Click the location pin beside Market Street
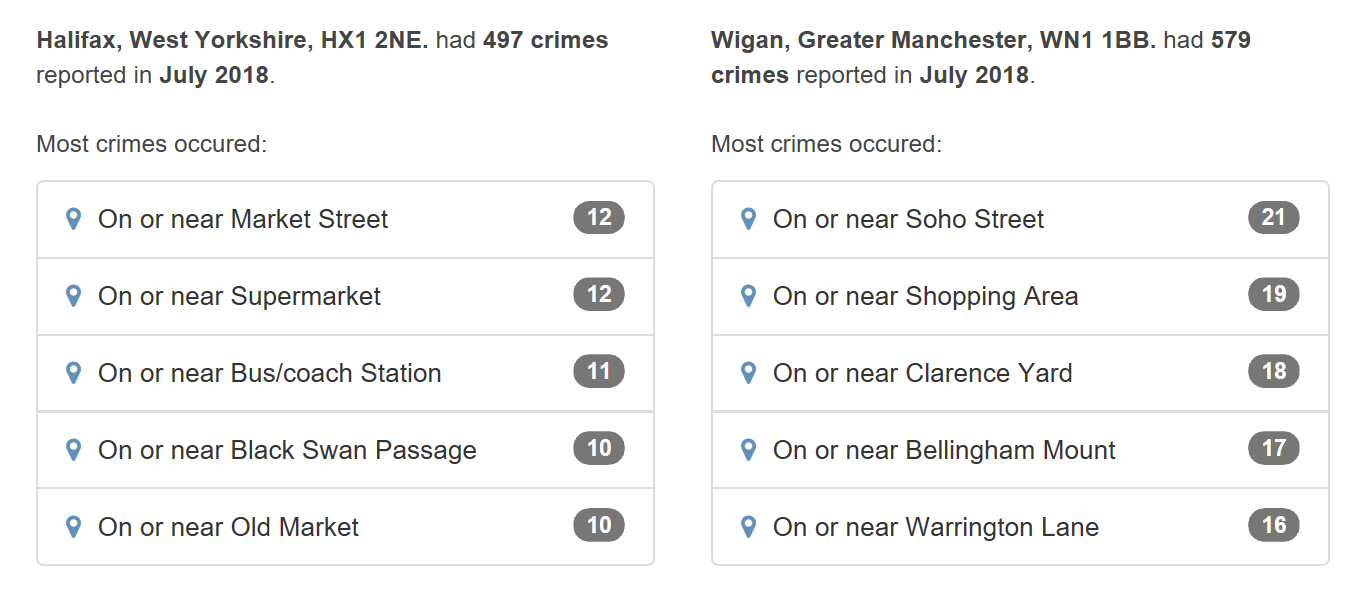This screenshot has width=1364, height=593. tap(72, 219)
